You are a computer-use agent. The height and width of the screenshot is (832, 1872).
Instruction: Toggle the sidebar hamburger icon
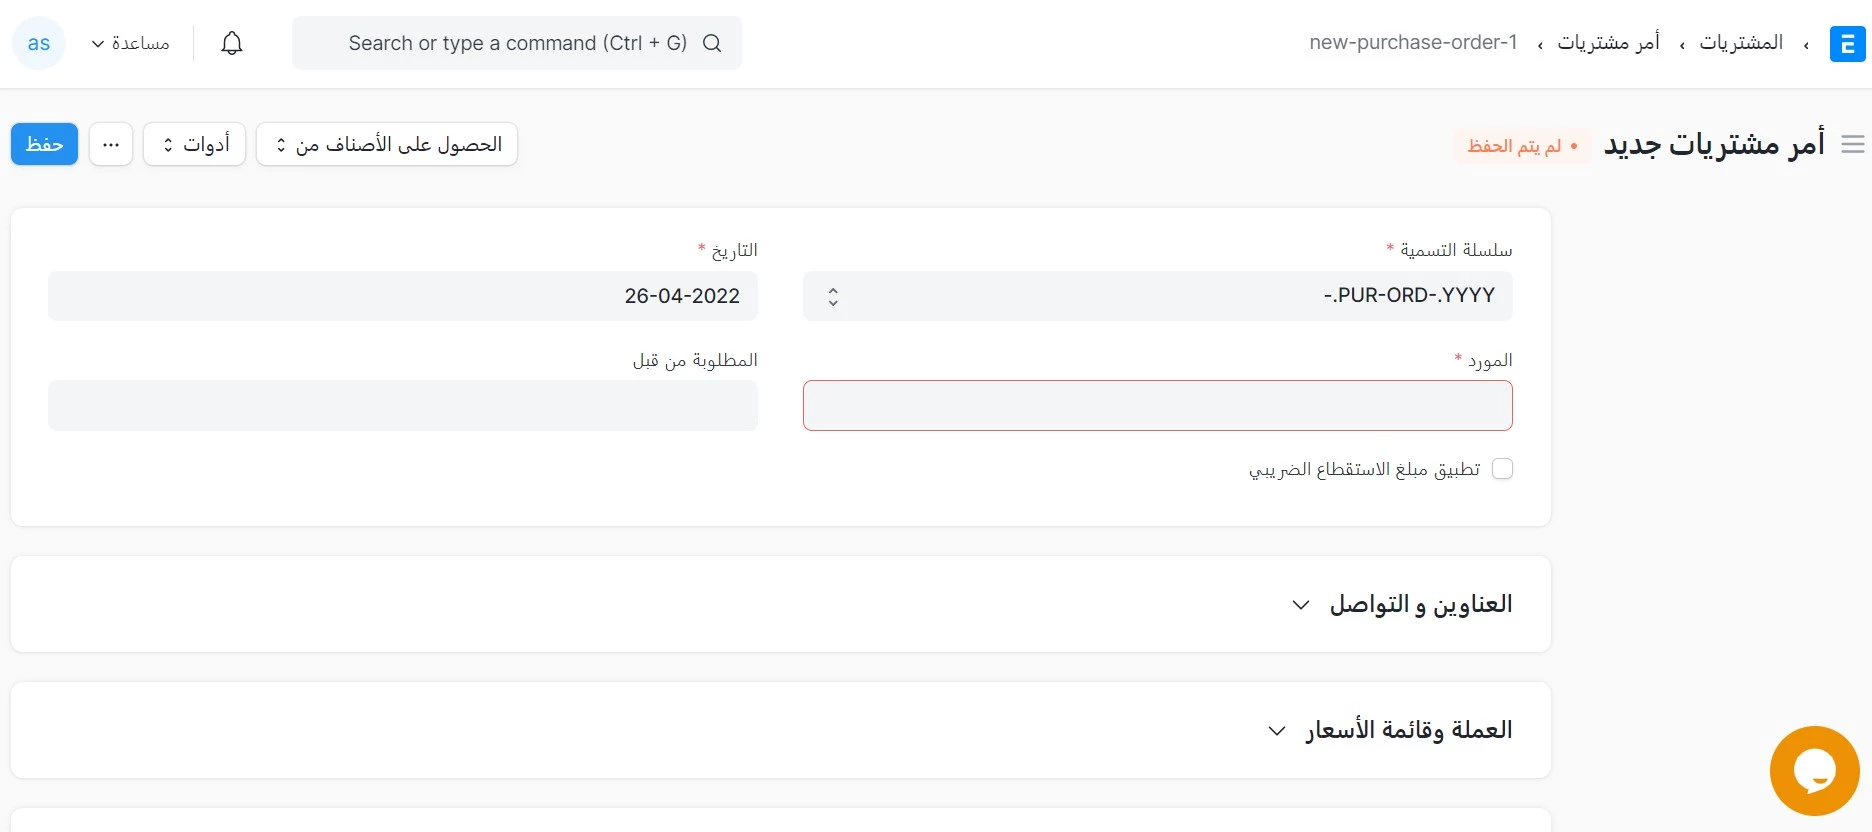pos(1853,145)
